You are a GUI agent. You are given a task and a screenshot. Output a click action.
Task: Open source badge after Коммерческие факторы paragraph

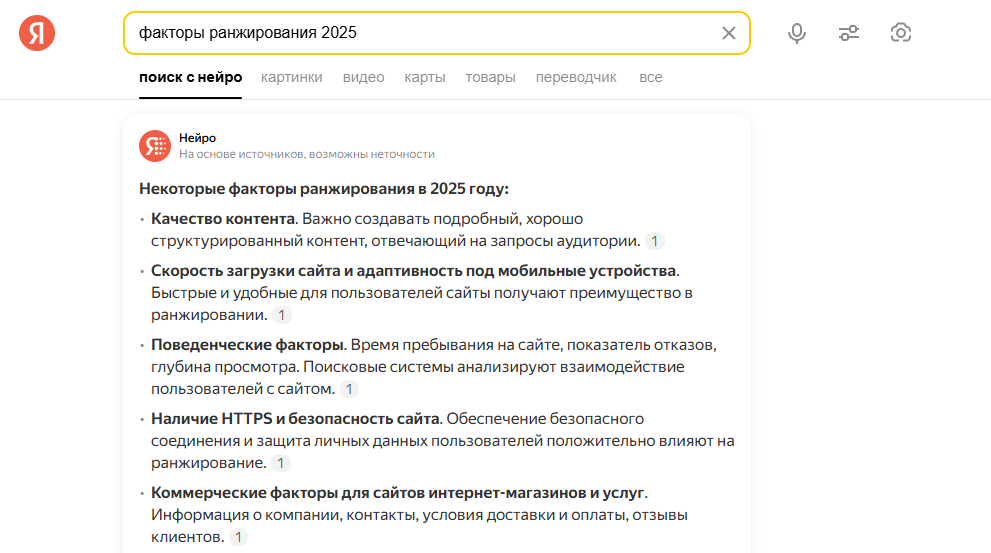point(237,537)
